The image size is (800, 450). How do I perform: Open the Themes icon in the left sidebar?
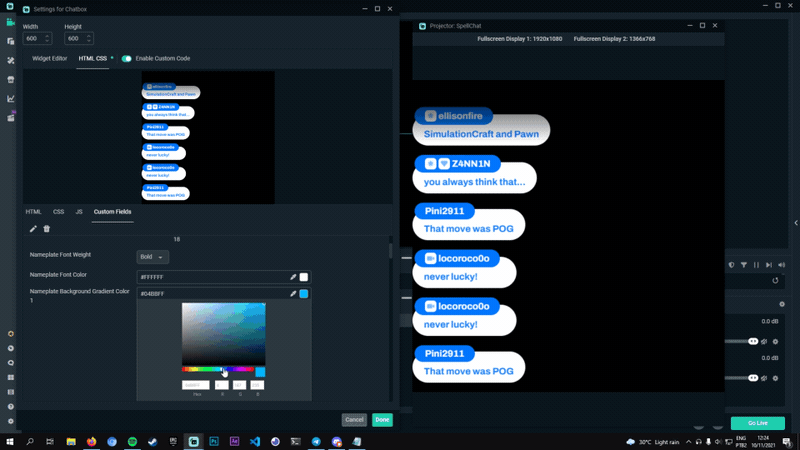10,60
